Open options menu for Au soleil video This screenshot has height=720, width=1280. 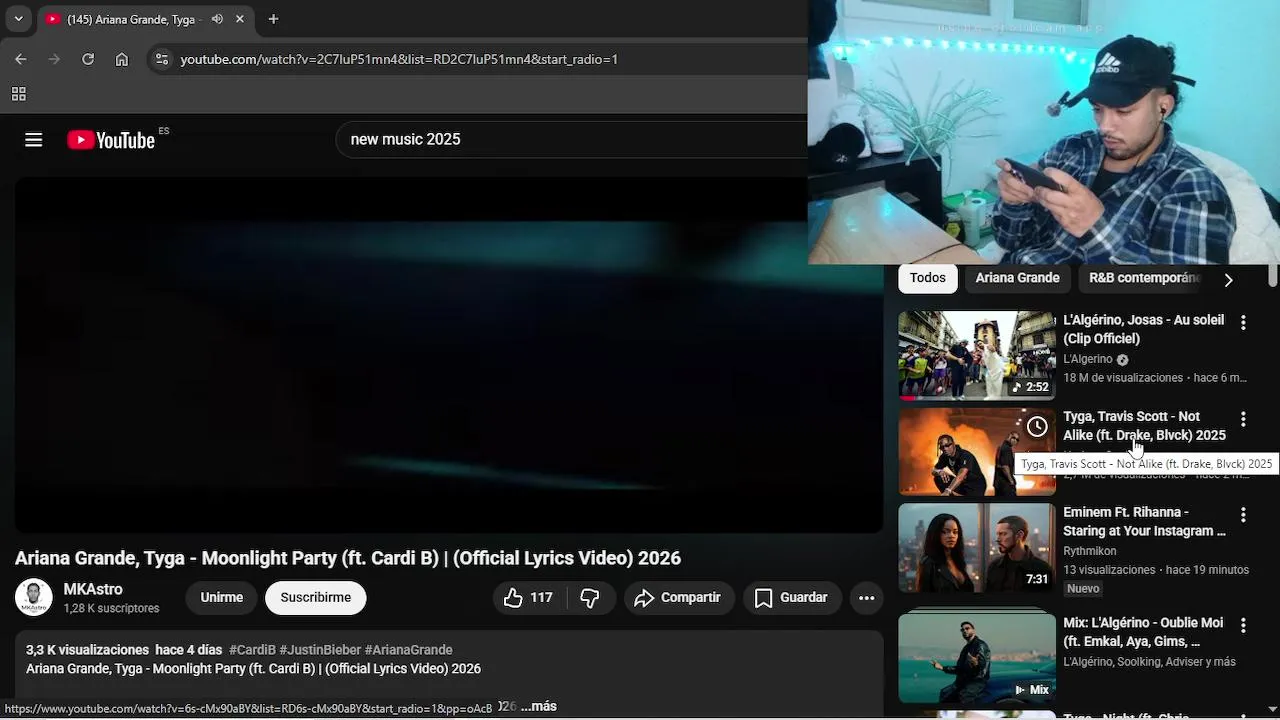pos(1243,322)
